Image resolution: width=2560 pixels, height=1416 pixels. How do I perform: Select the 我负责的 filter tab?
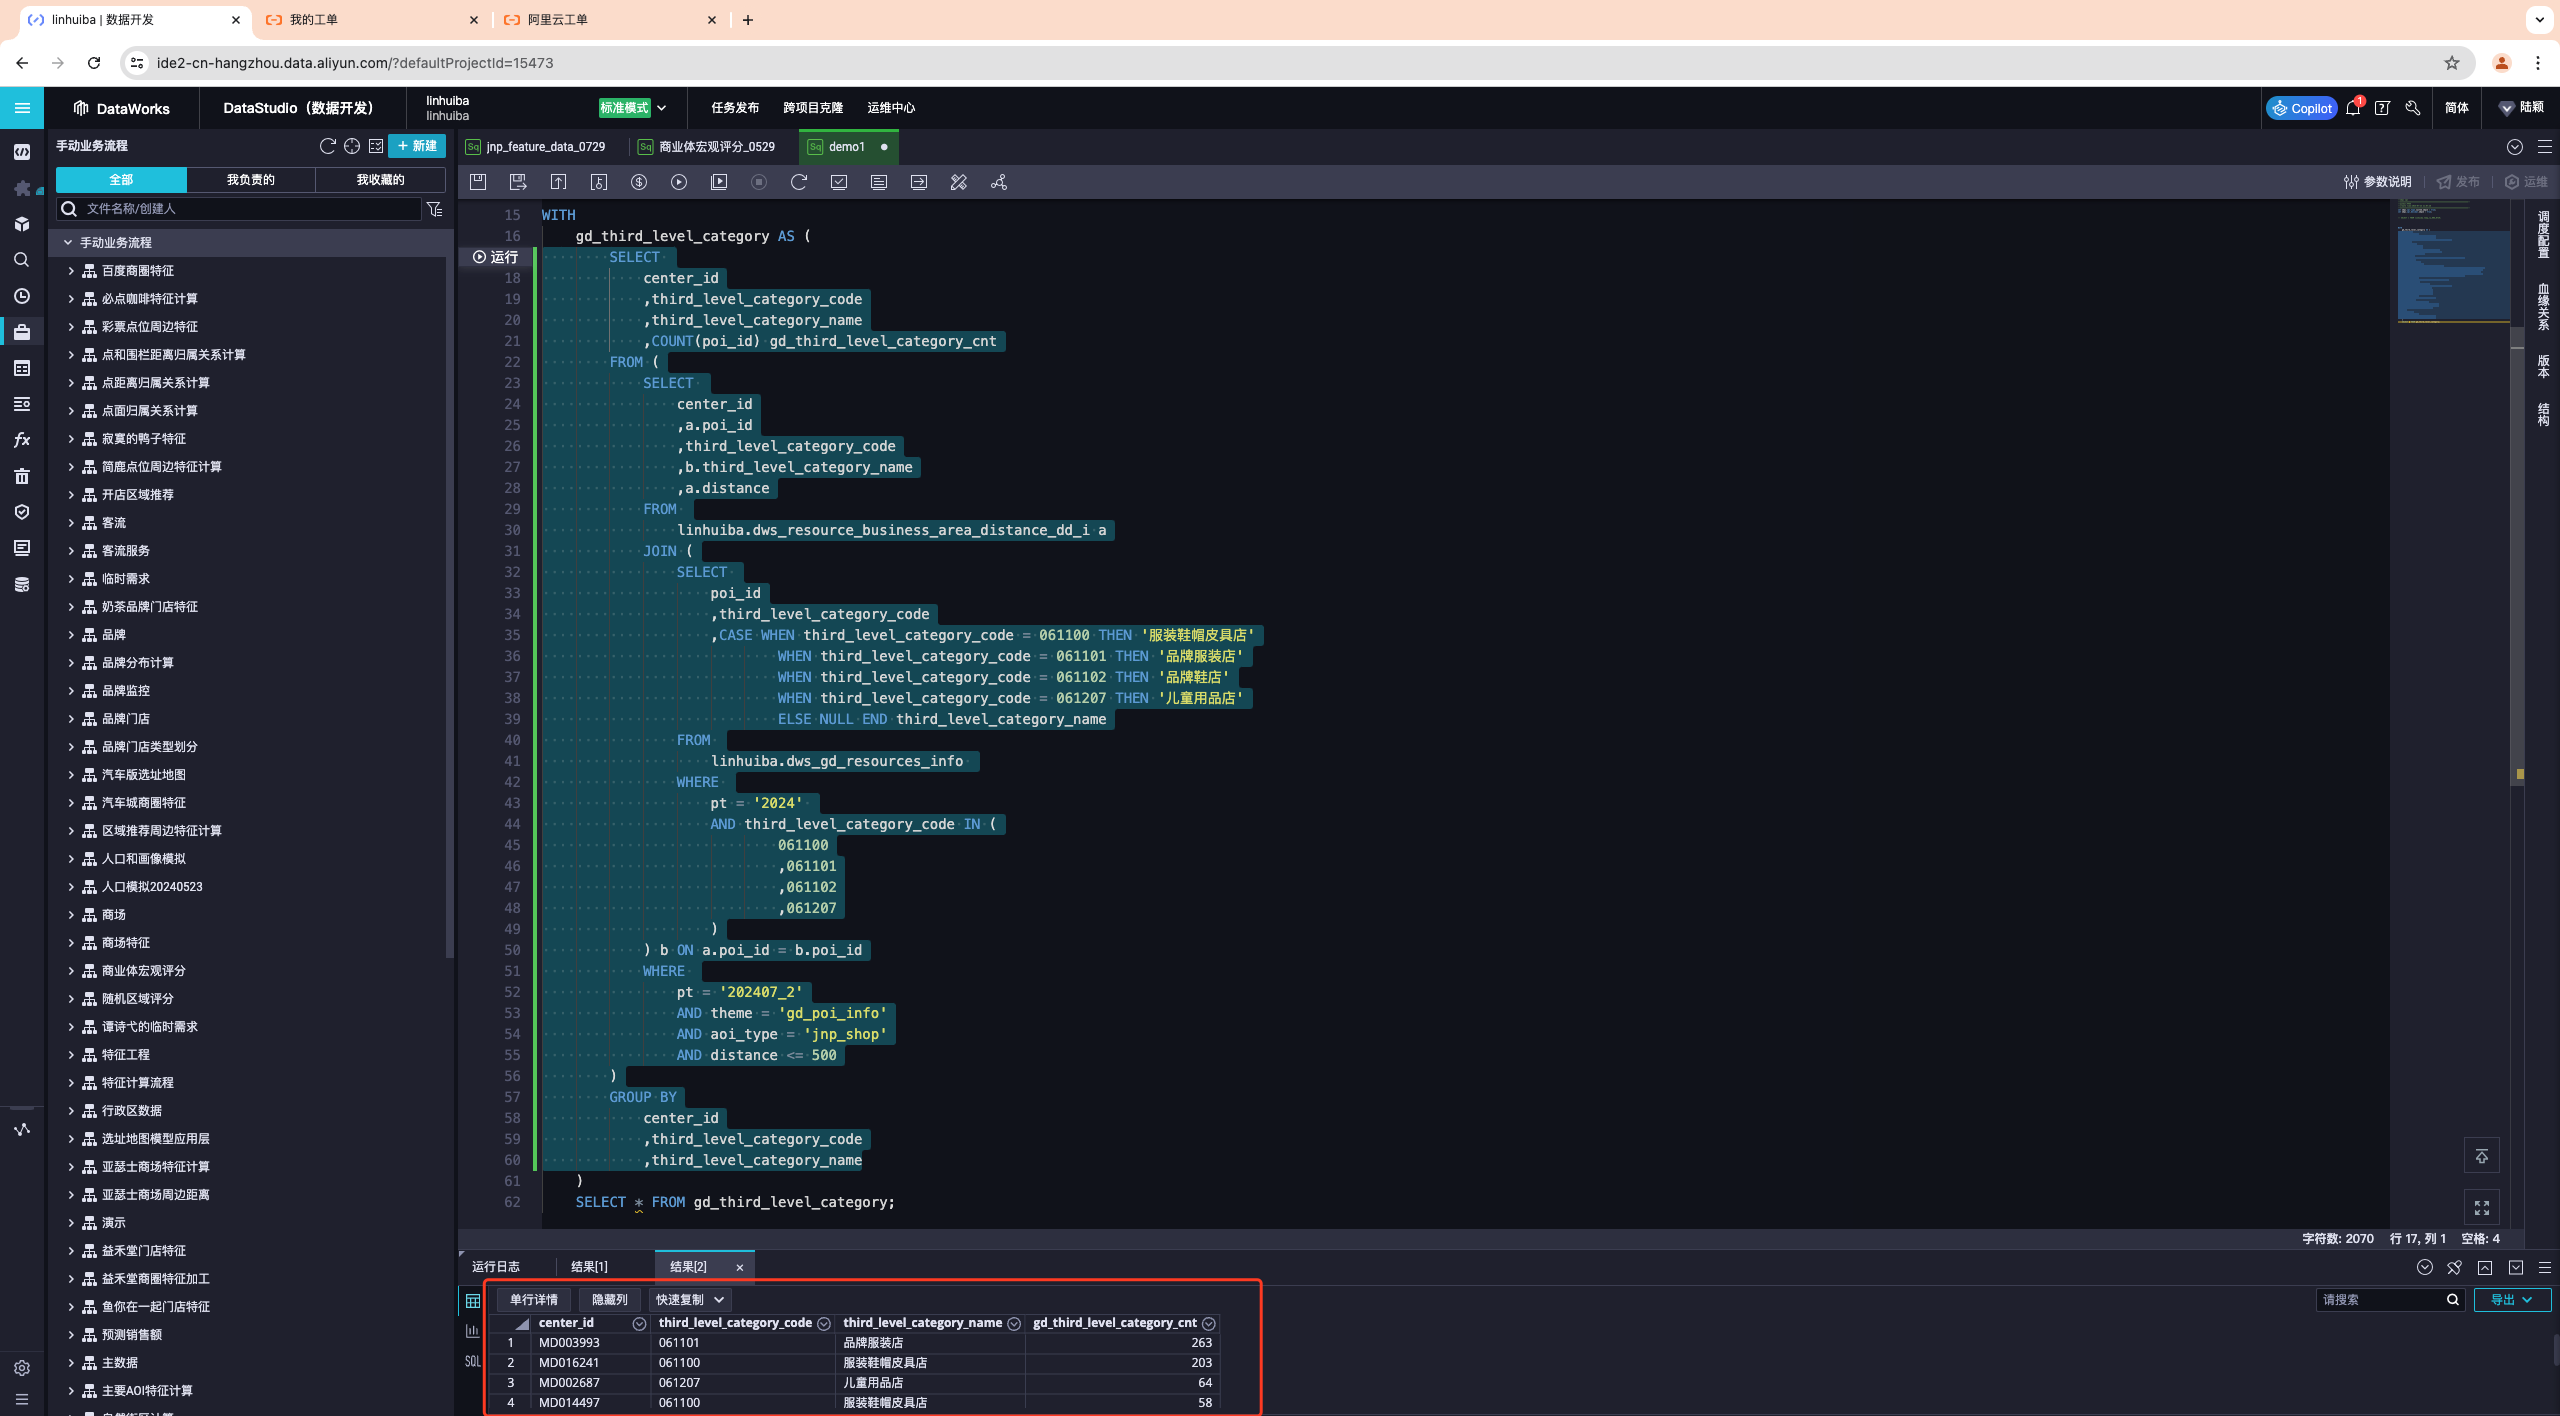pyautogui.click(x=251, y=179)
